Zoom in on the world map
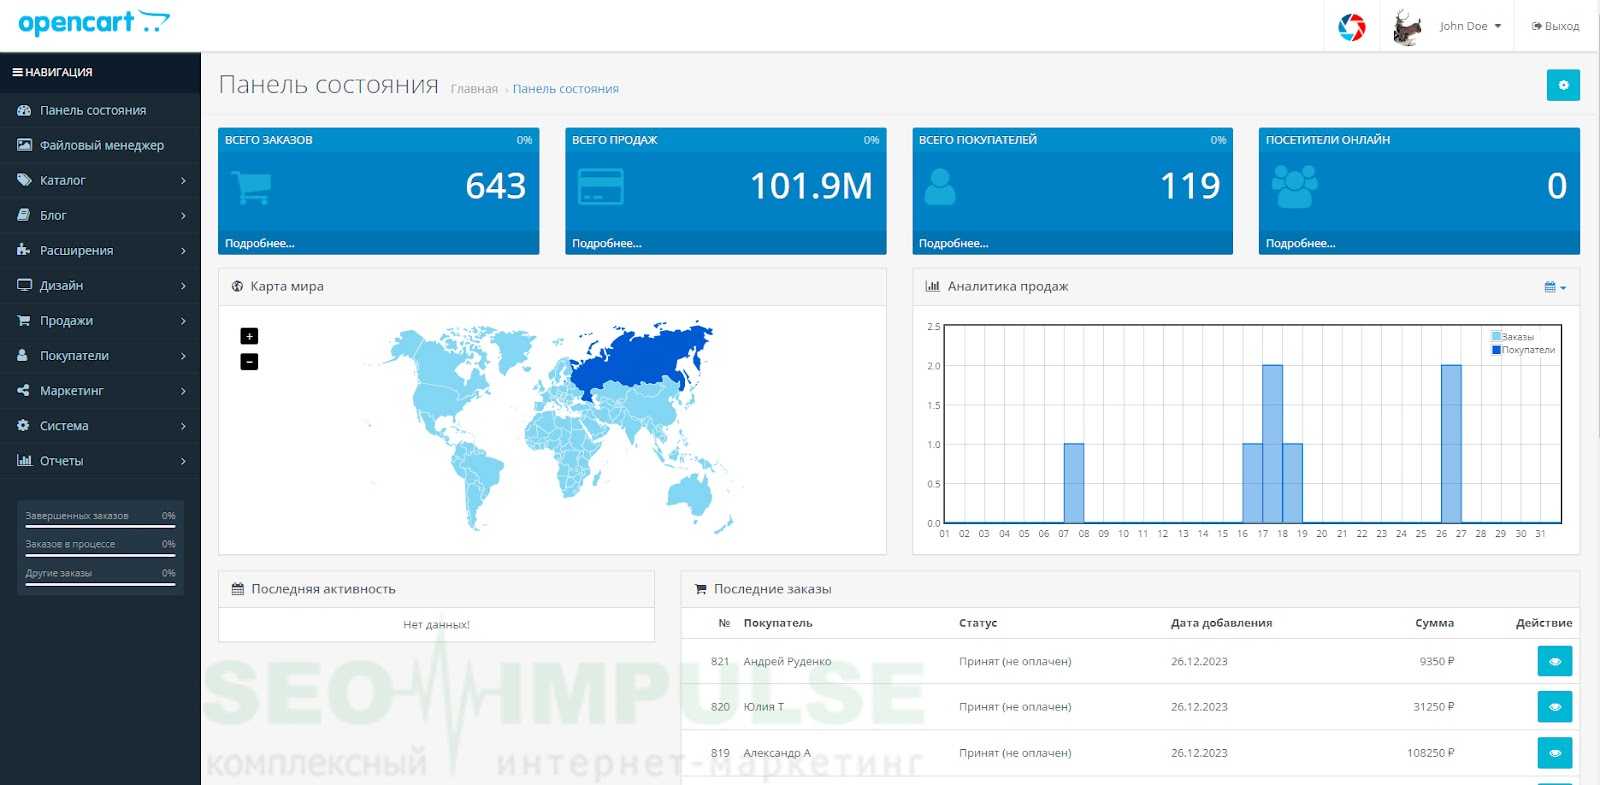Image resolution: width=1600 pixels, height=785 pixels. coord(250,336)
